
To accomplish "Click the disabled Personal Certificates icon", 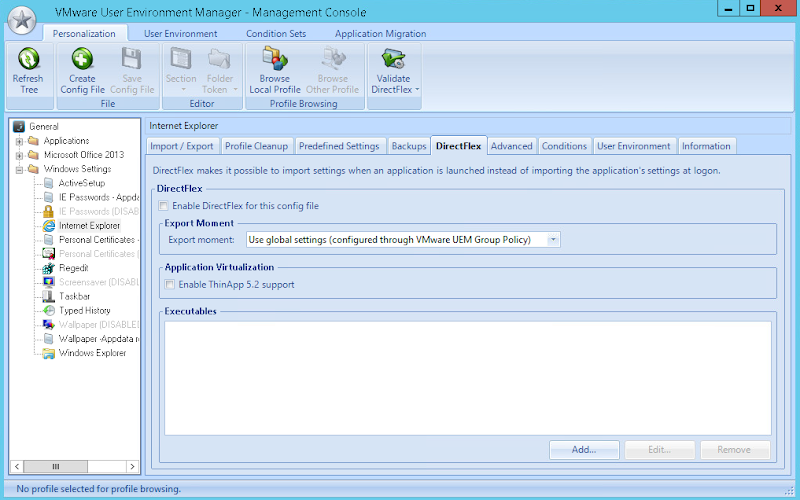I will click(x=48, y=254).
